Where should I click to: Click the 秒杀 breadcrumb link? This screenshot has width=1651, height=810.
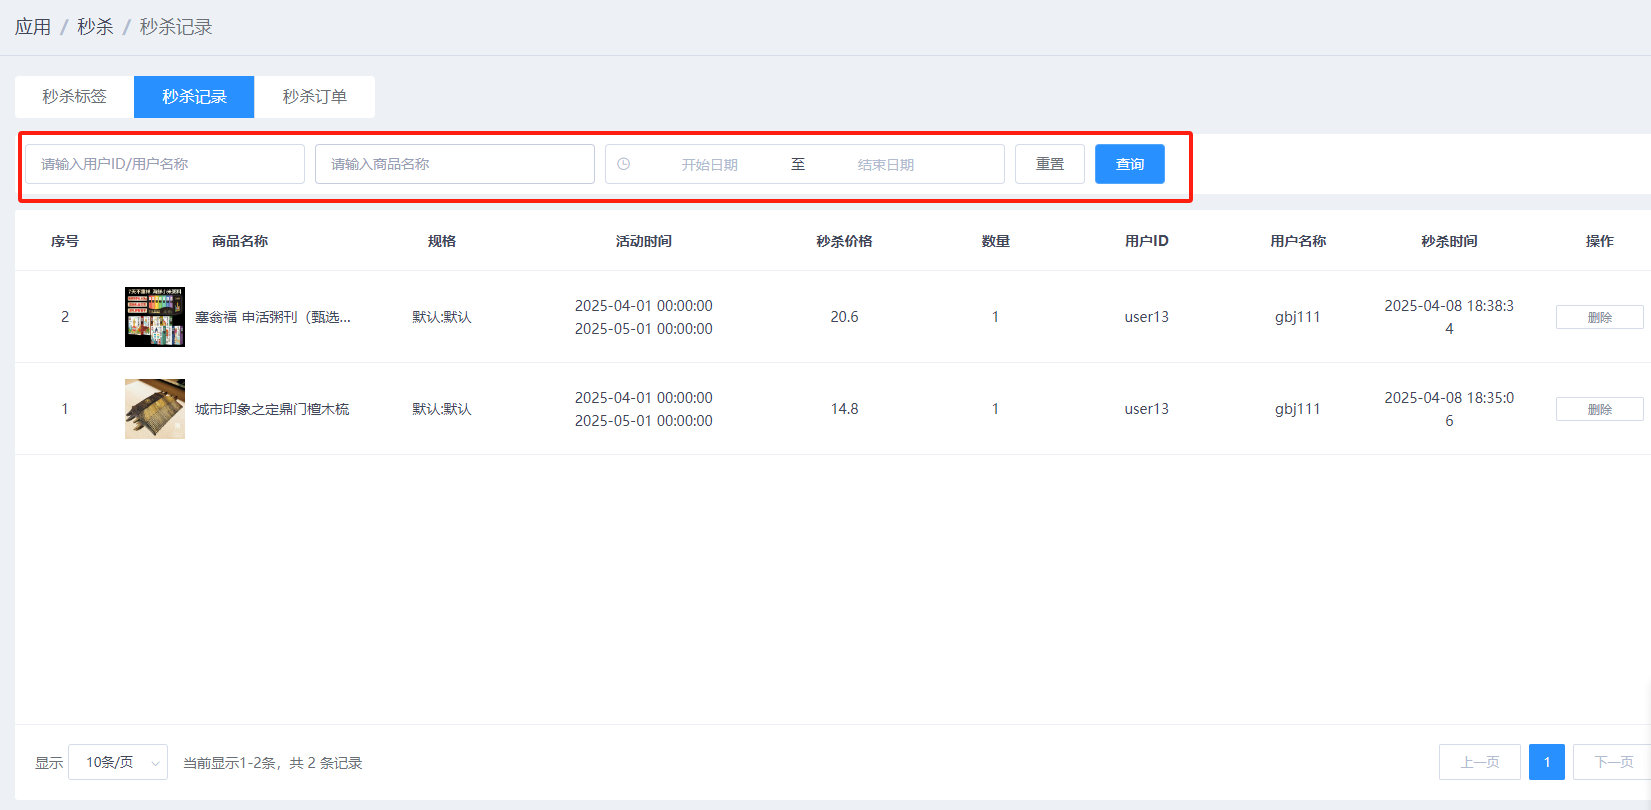pyautogui.click(x=95, y=27)
